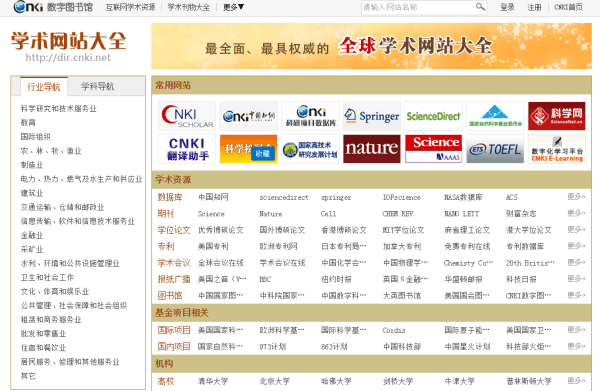Open the CNKI 翻译助手 logo tile
Screen dimensions: 600x391
[187, 149]
